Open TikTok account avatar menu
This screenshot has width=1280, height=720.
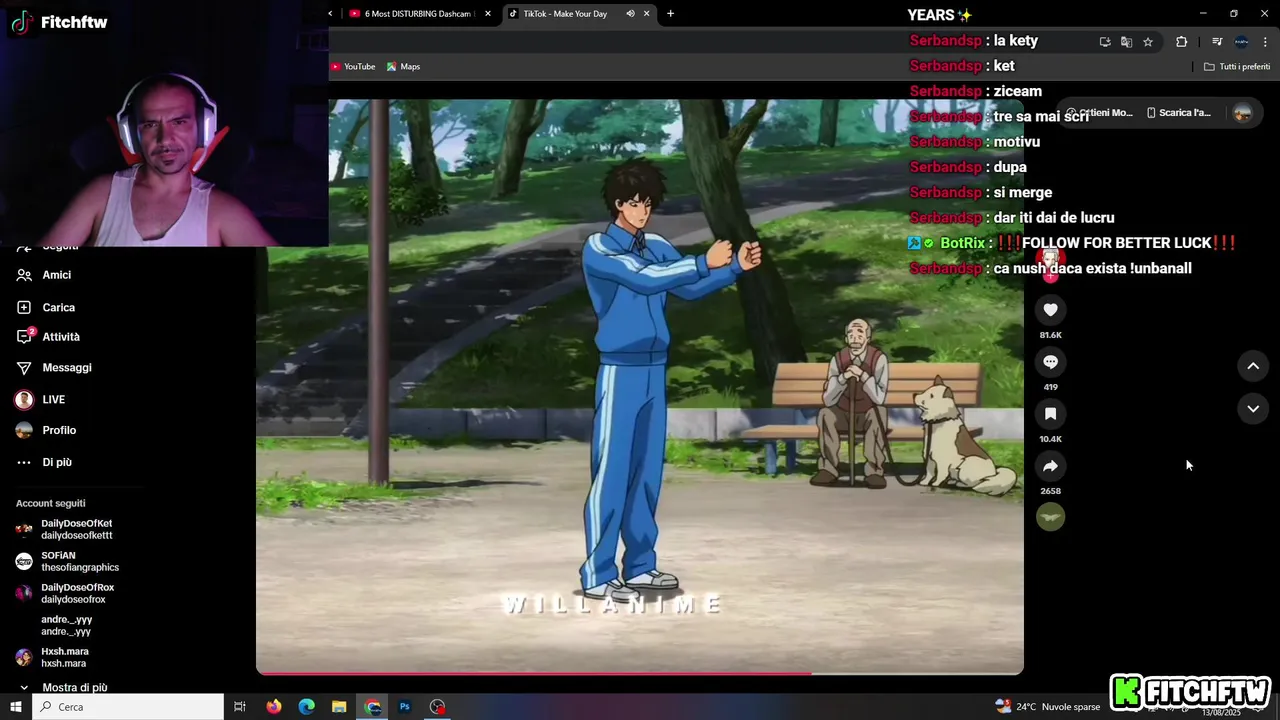click(1243, 113)
